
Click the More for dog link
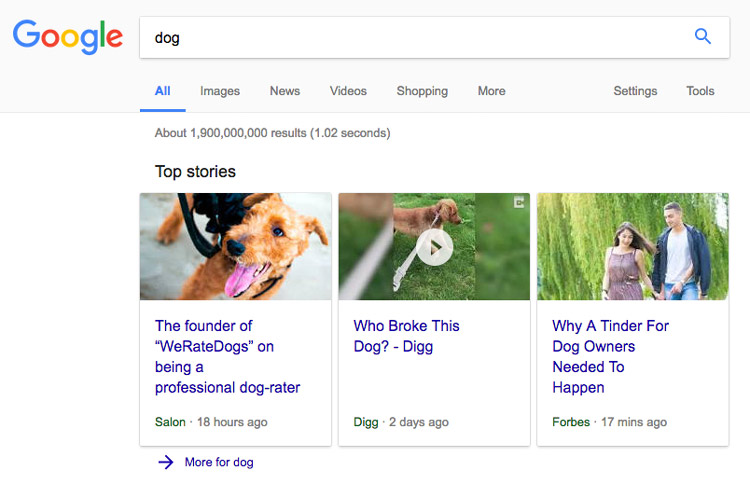click(x=219, y=462)
